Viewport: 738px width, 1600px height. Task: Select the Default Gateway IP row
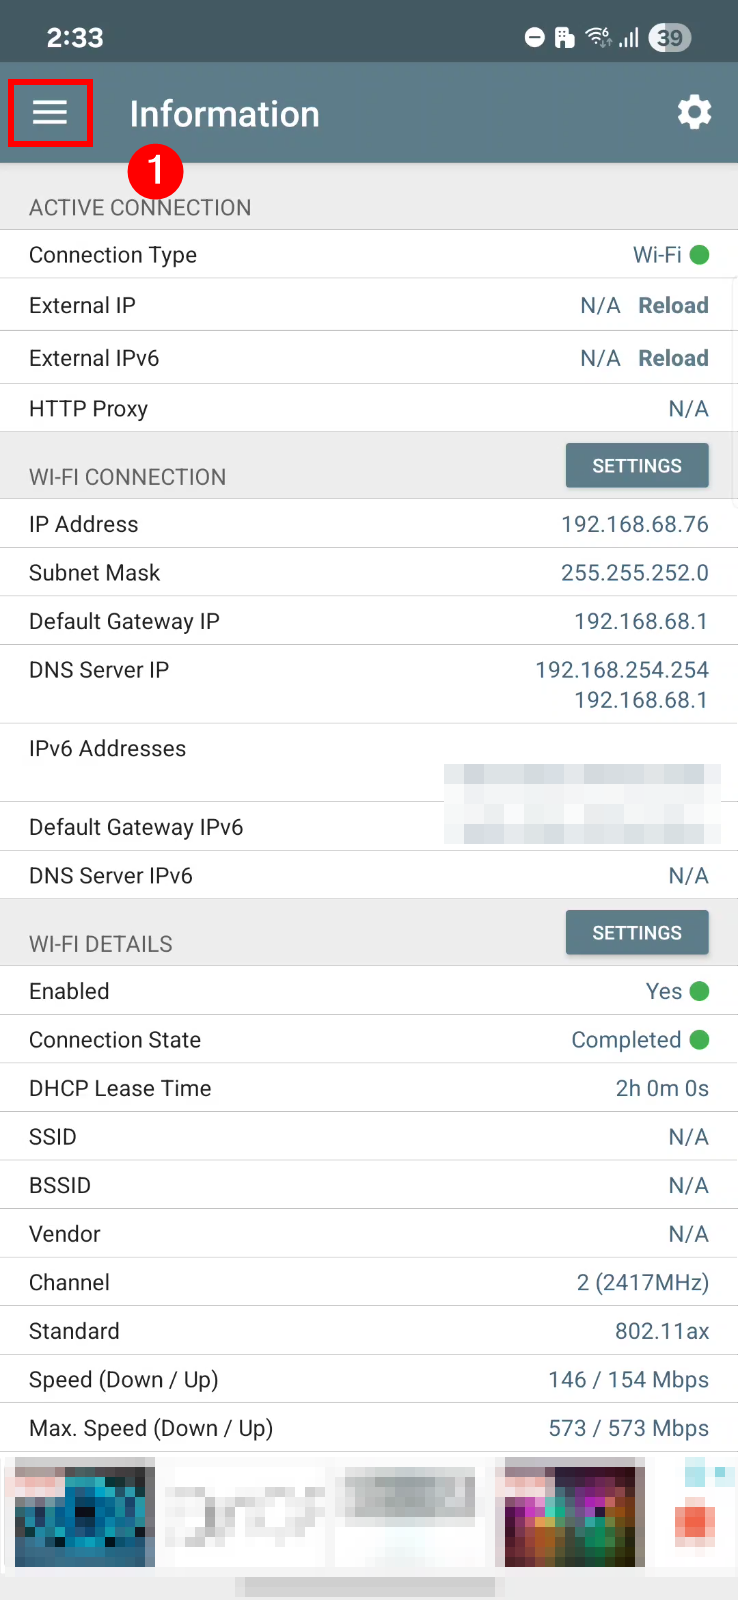pos(368,621)
